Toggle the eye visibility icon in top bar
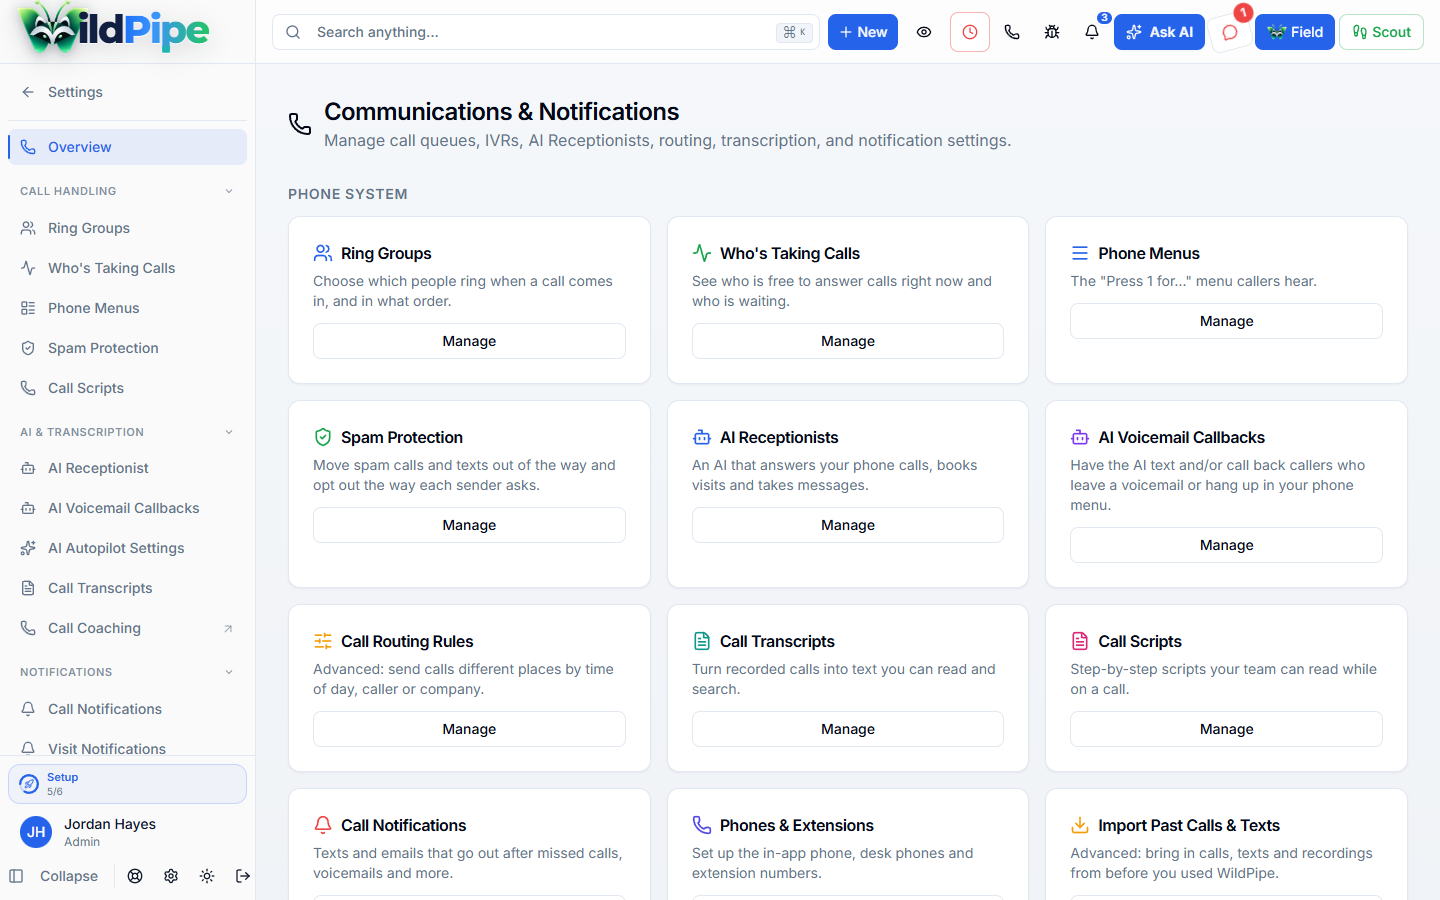 click(x=924, y=32)
